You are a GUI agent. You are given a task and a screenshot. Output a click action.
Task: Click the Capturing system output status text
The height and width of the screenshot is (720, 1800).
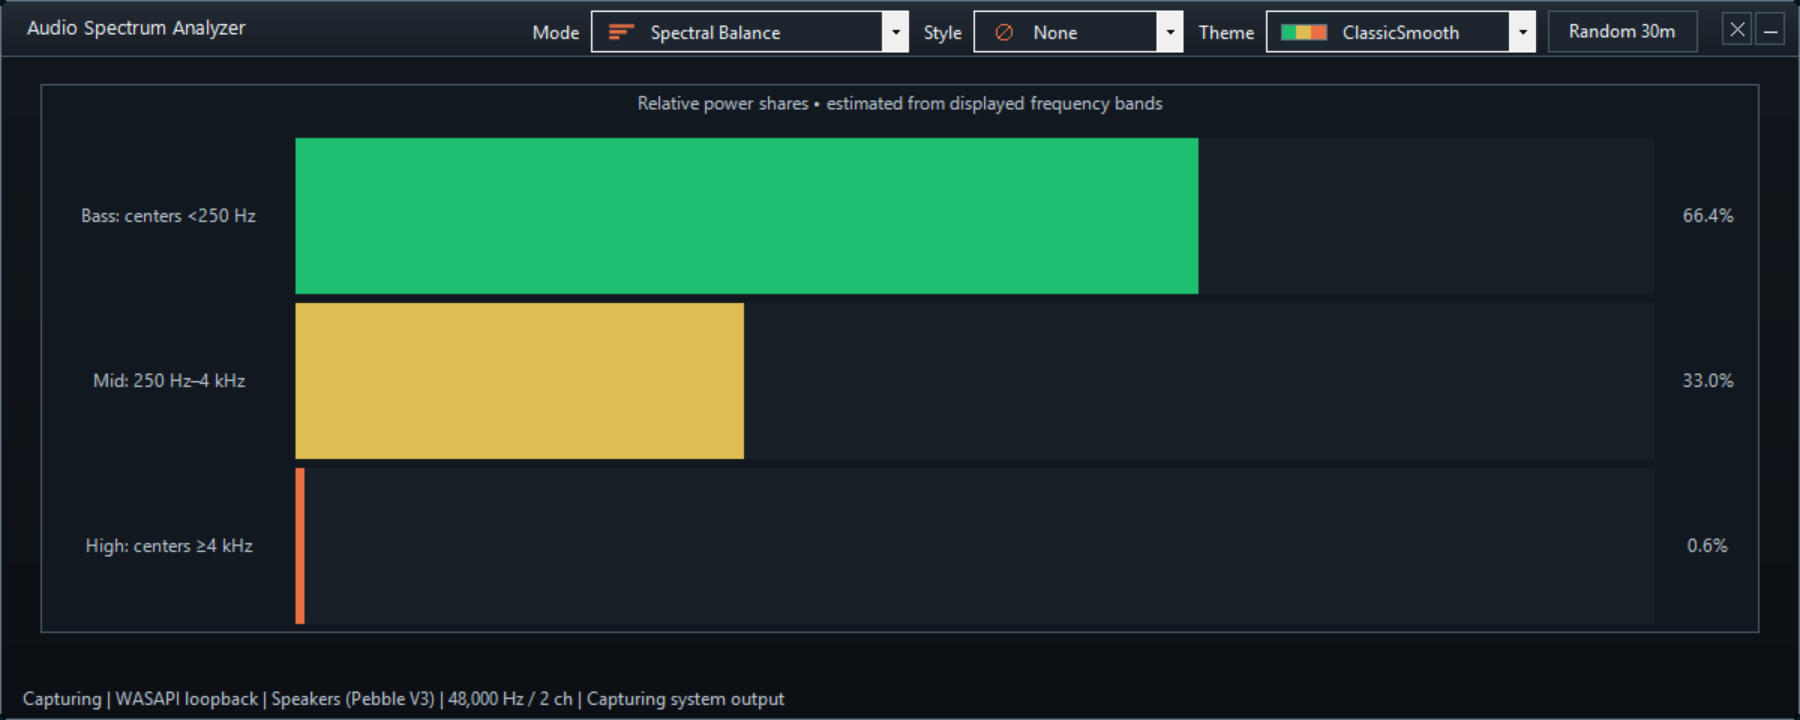pyautogui.click(x=685, y=699)
